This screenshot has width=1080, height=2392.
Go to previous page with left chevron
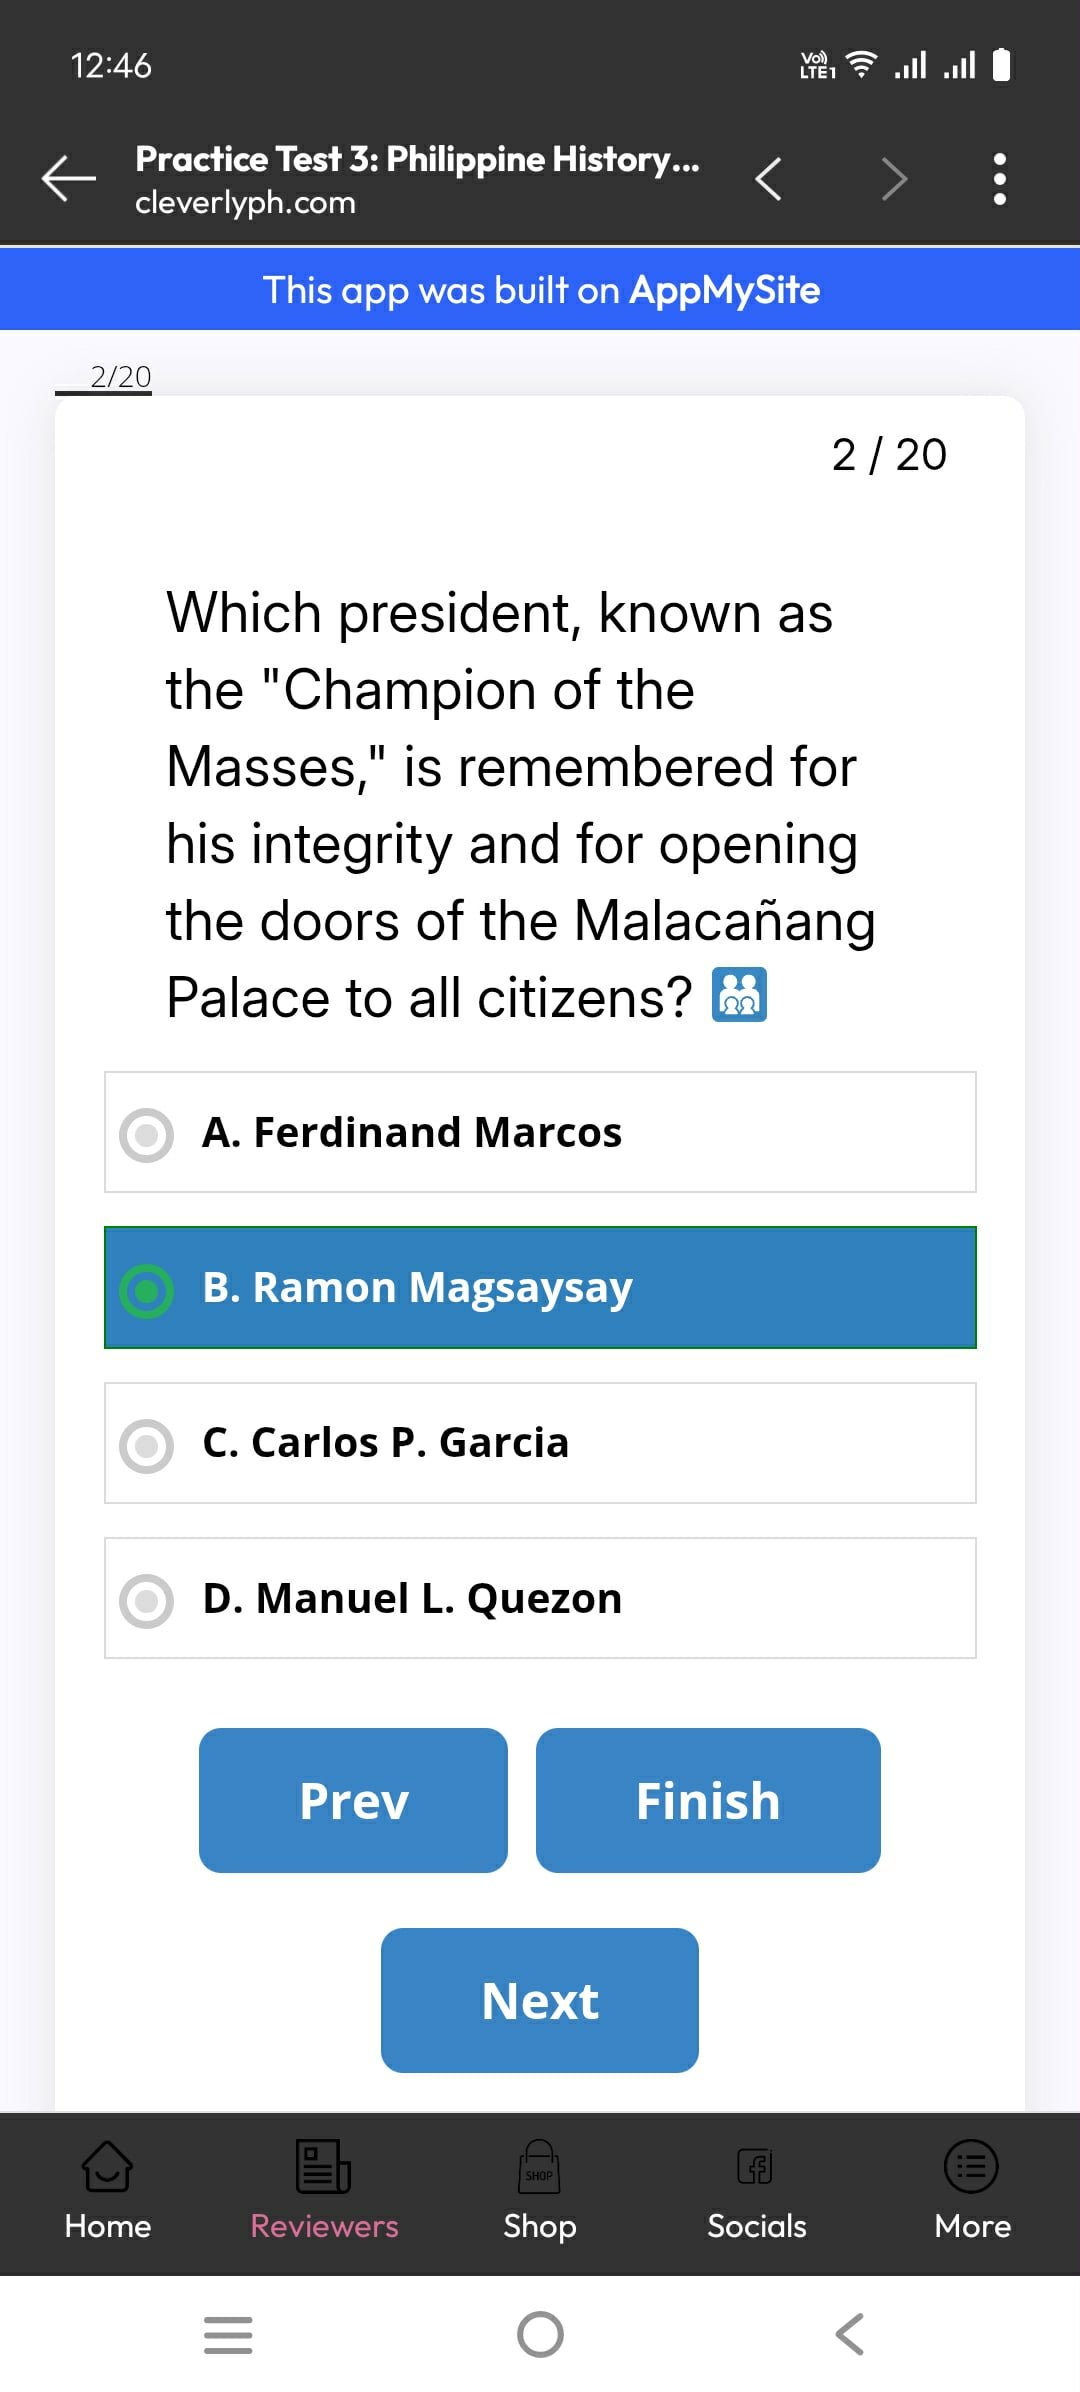(x=768, y=179)
